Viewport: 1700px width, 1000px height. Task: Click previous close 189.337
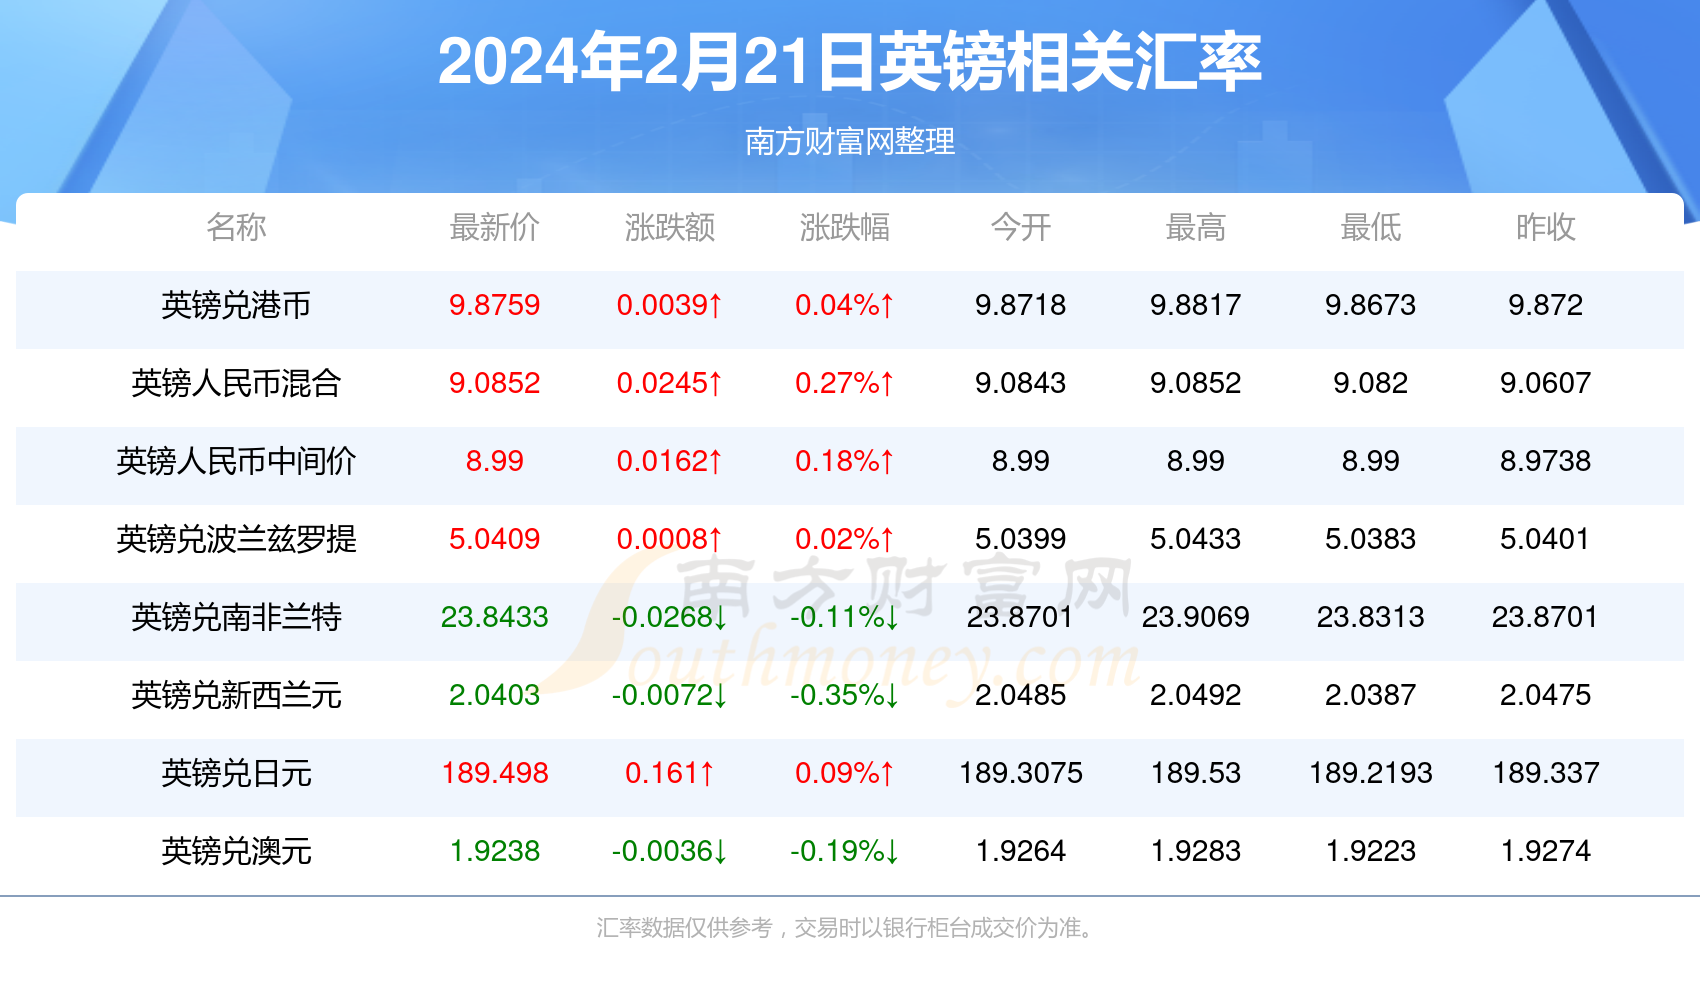(1546, 773)
